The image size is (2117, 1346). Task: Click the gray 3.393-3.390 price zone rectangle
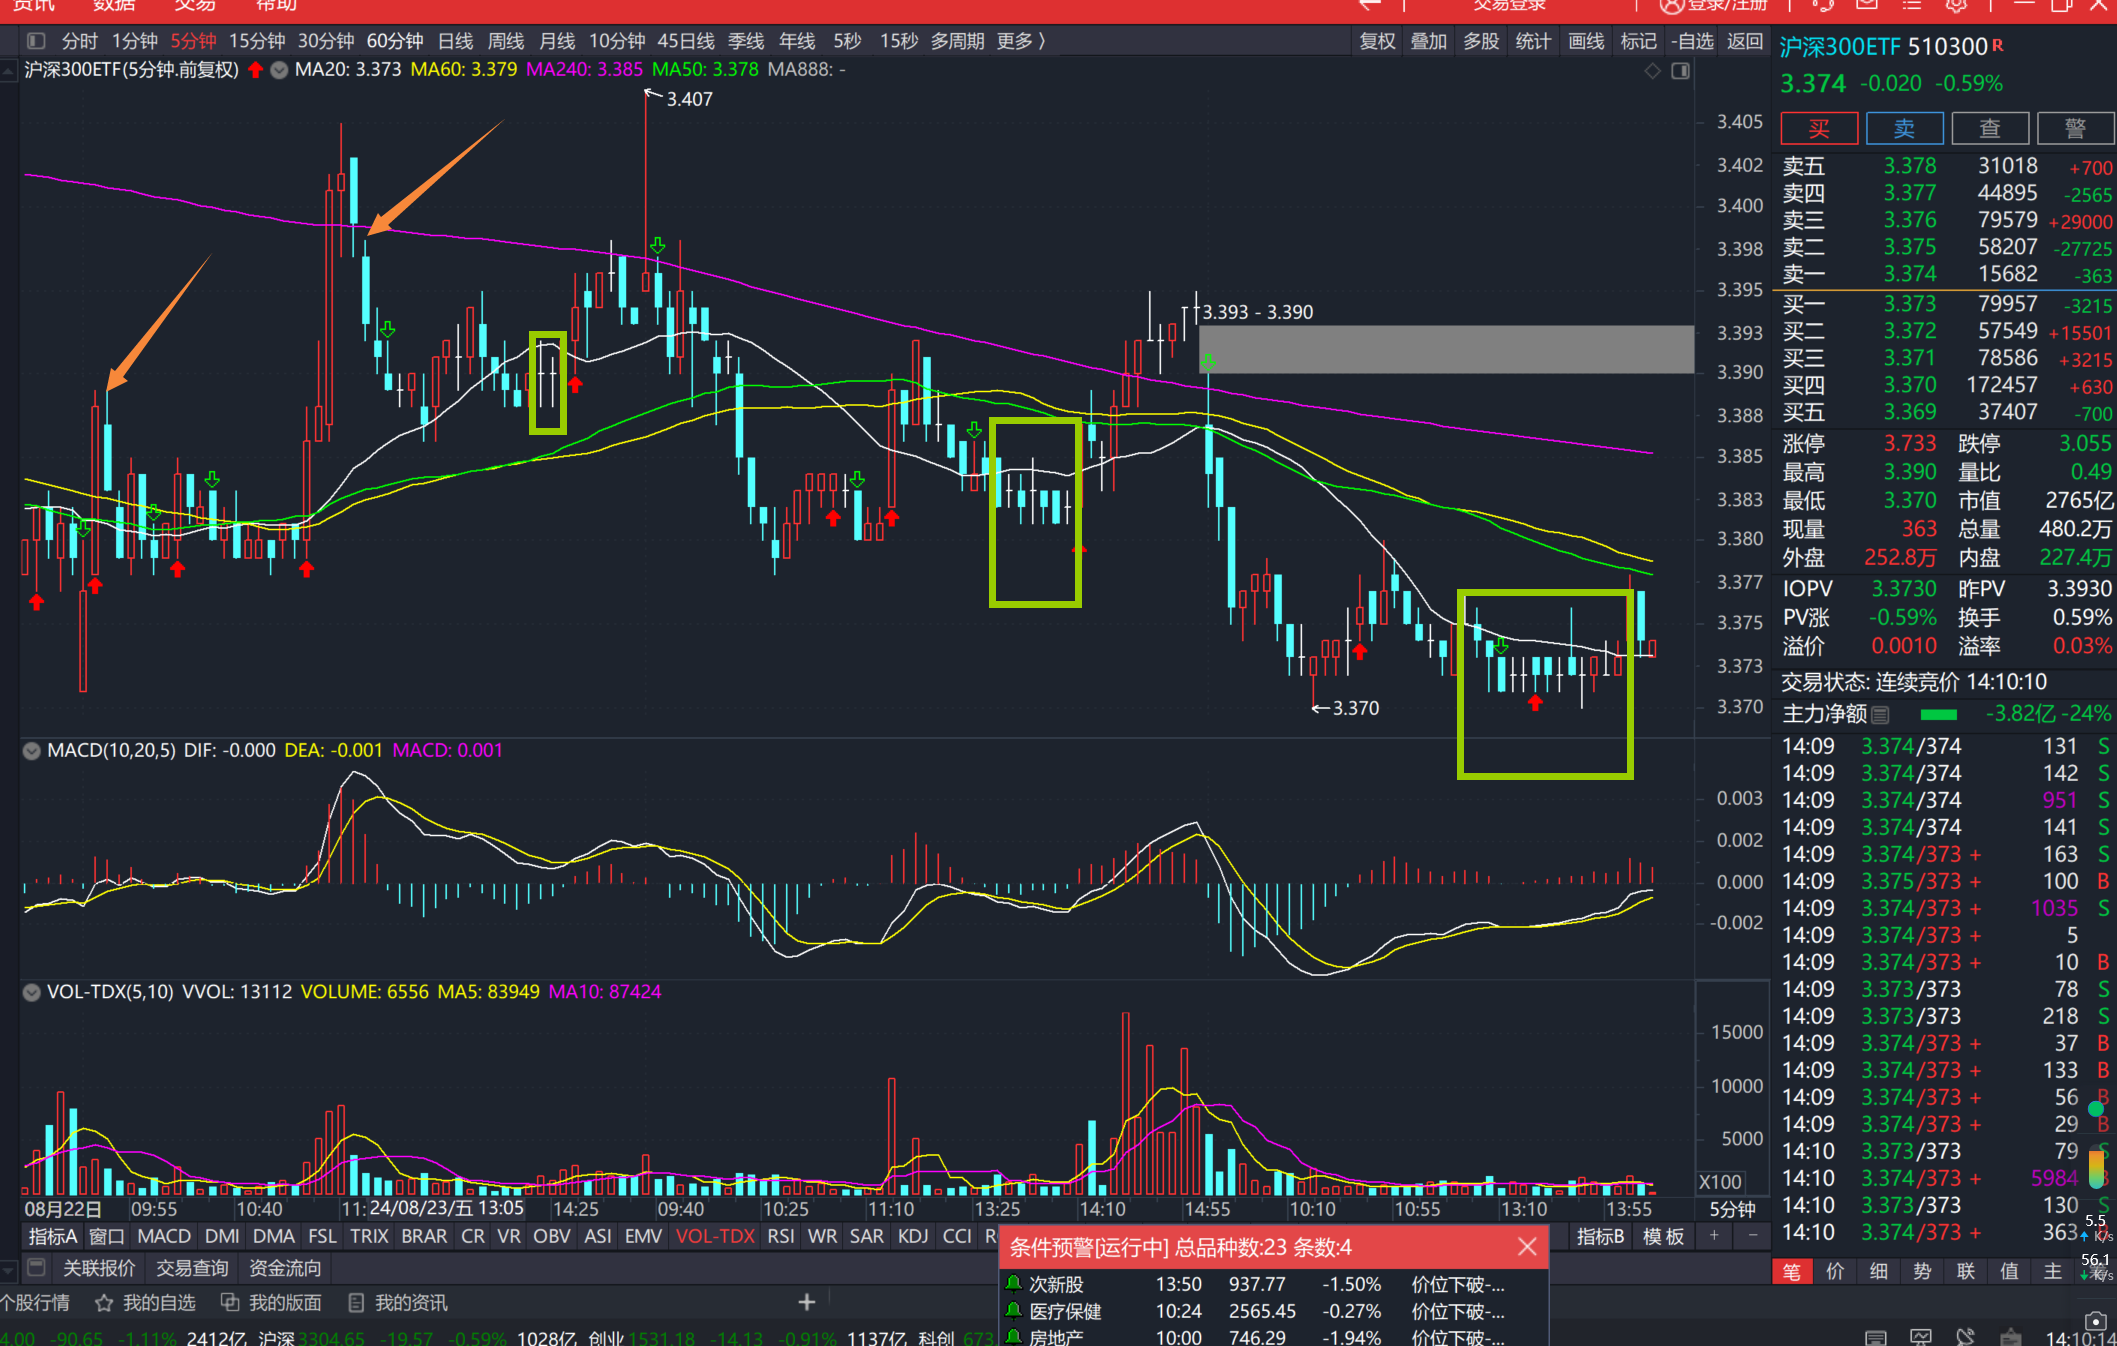tap(1446, 349)
